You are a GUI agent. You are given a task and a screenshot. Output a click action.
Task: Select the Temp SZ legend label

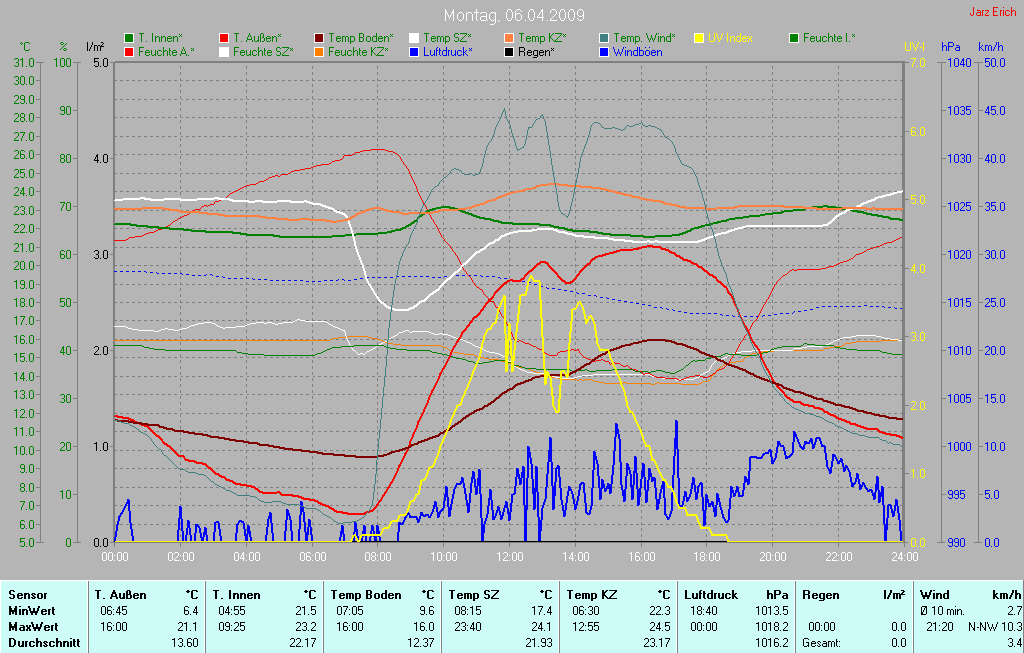pos(448,38)
